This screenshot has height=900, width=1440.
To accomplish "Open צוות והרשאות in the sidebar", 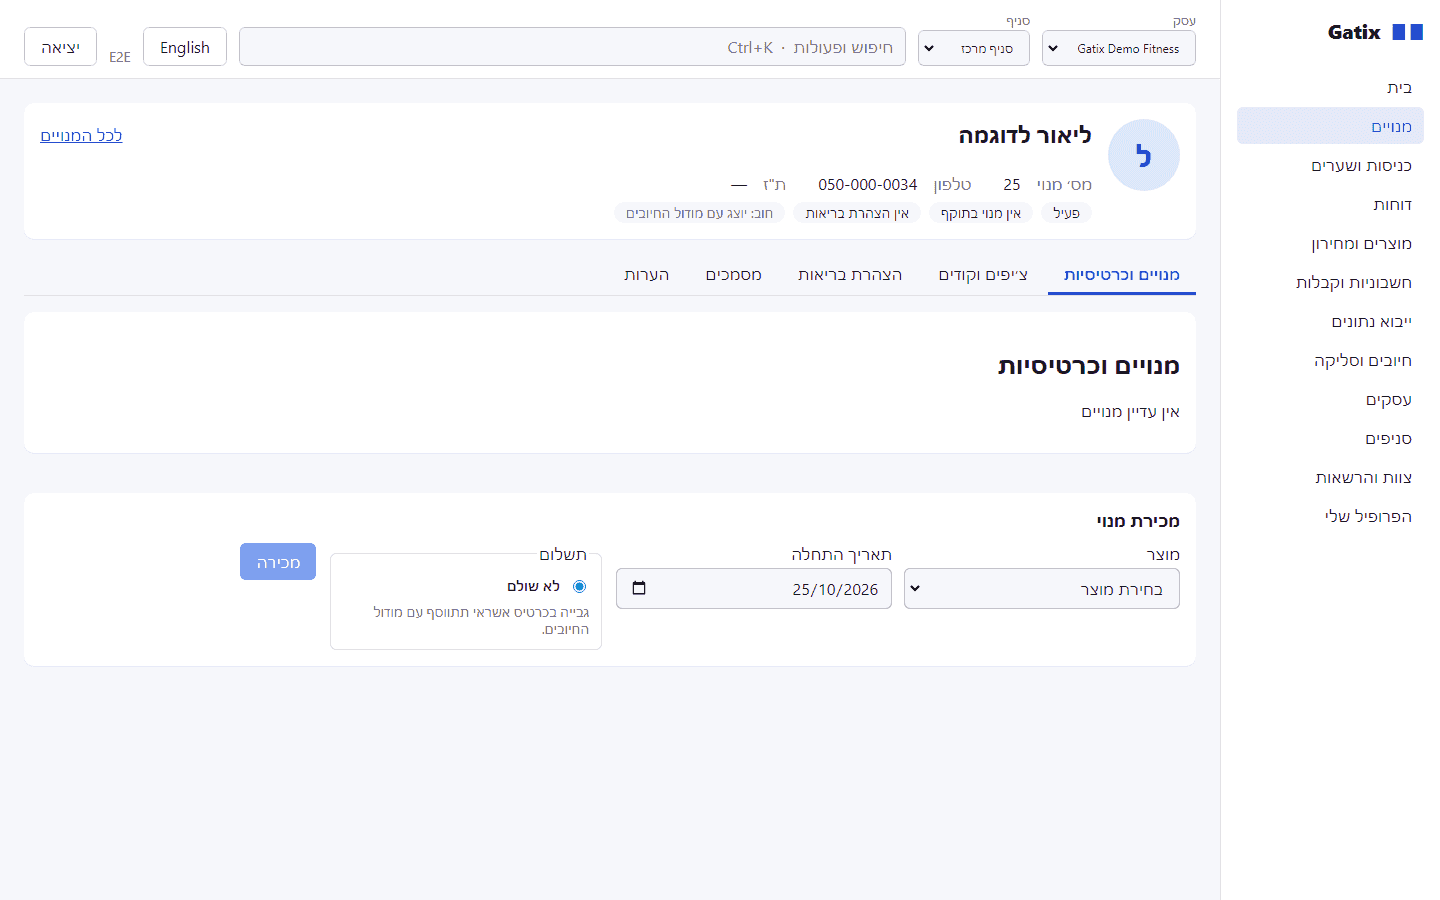I will pos(1330,477).
